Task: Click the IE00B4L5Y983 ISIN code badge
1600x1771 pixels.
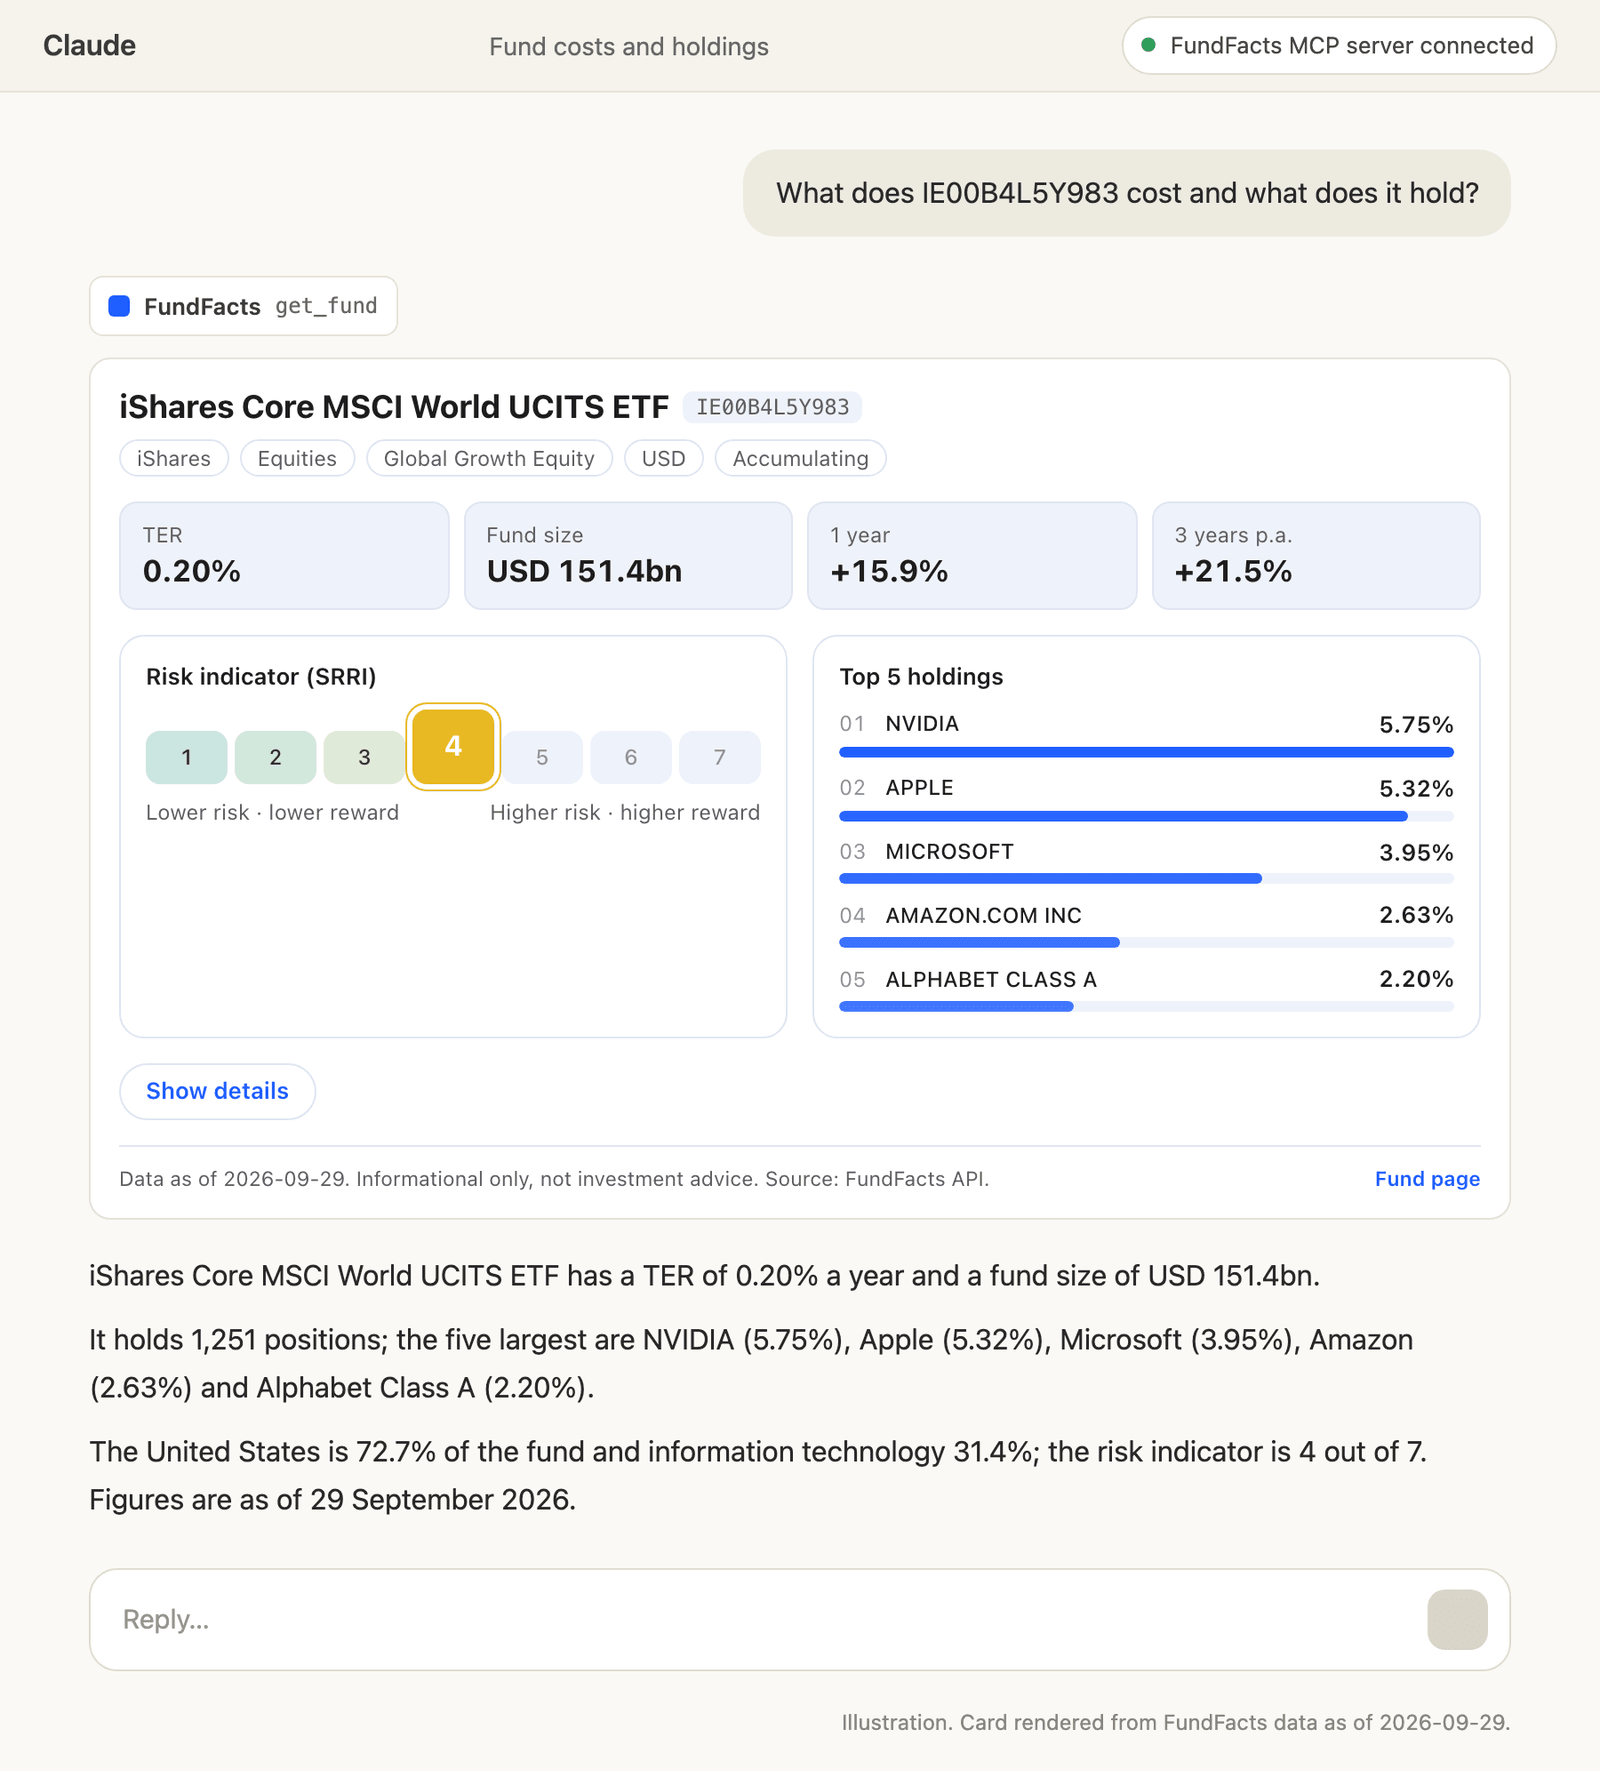Action: (x=772, y=407)
